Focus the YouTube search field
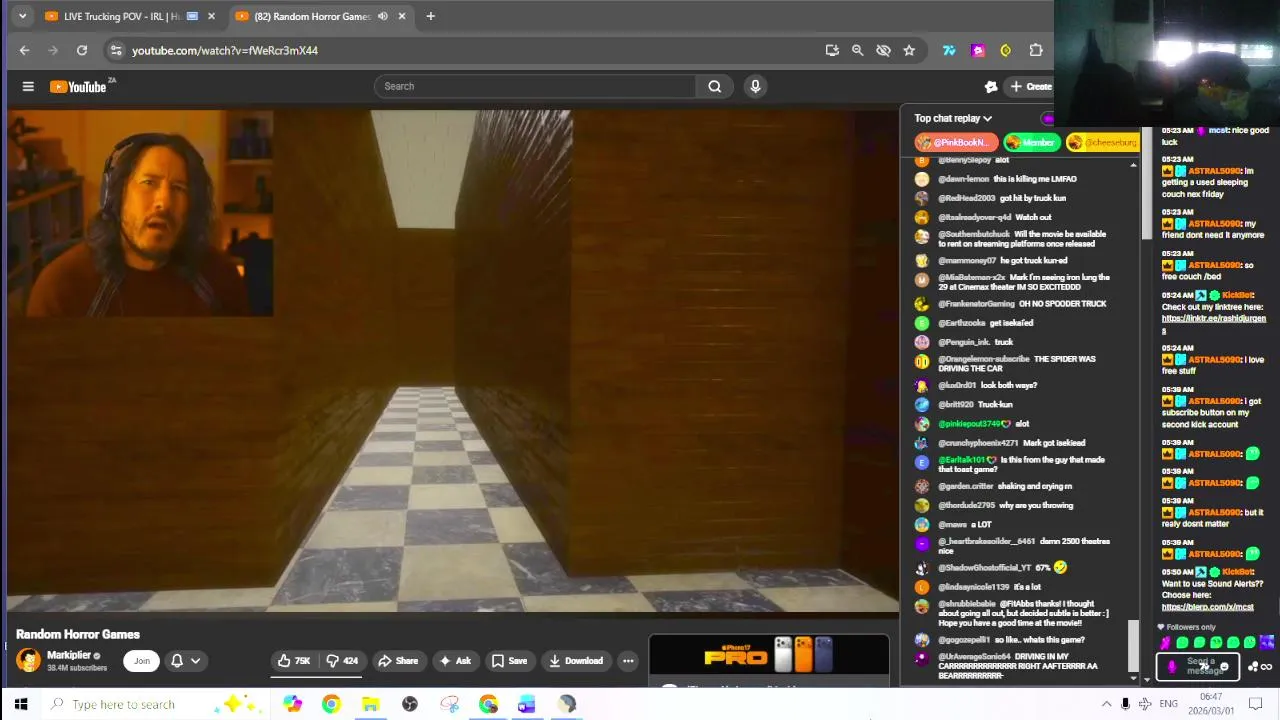This screenshot has height=720, width=1280. click(x=535, y=86)
